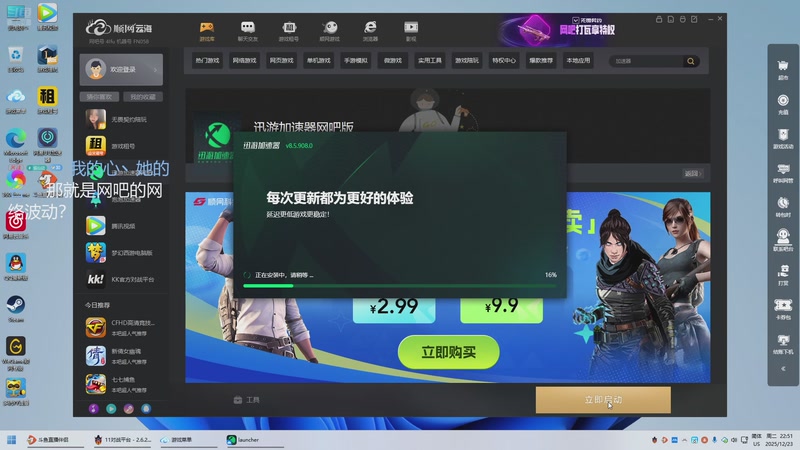
Task: Open the 游戏活动 icon in right sidebar
Action: (783, 139)
